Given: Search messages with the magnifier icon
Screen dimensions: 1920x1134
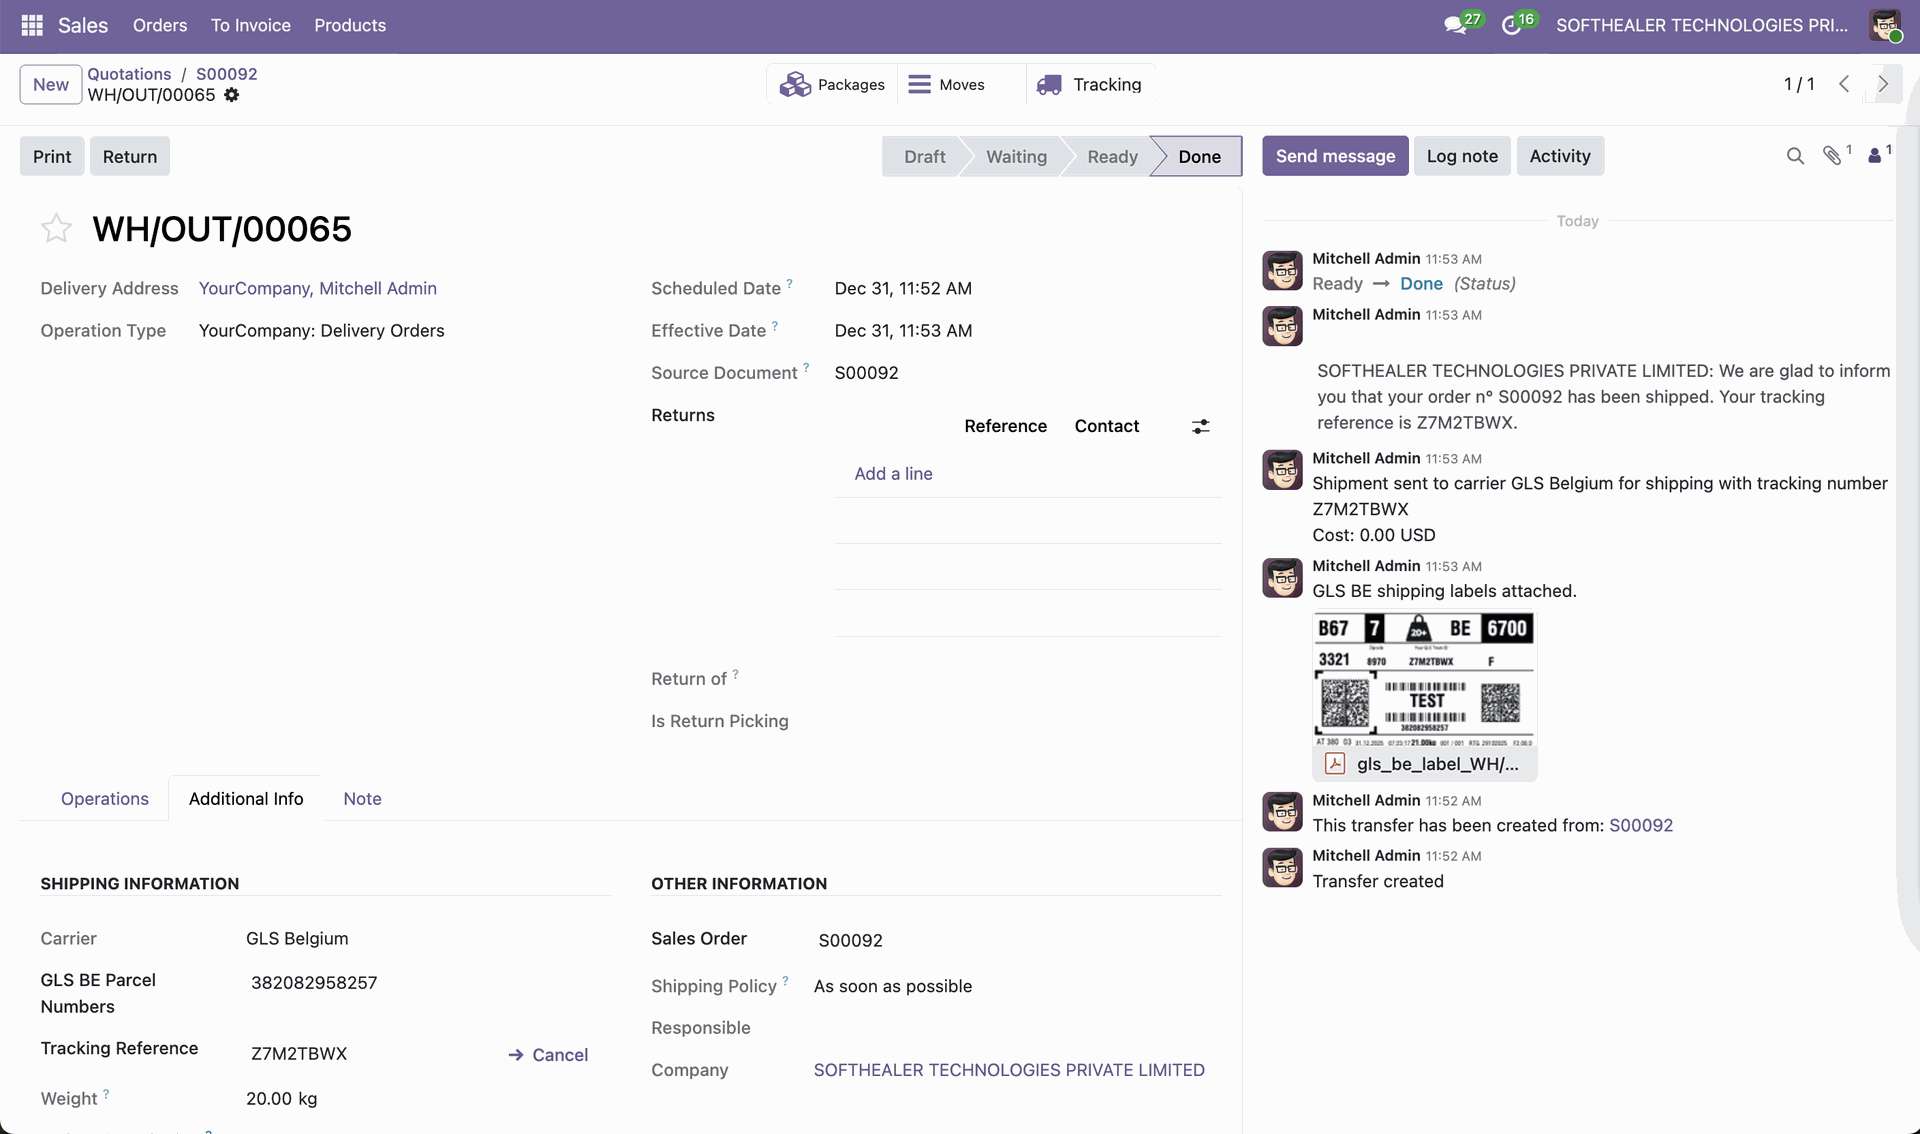Looking at the screenshot, I should 1795,156.
